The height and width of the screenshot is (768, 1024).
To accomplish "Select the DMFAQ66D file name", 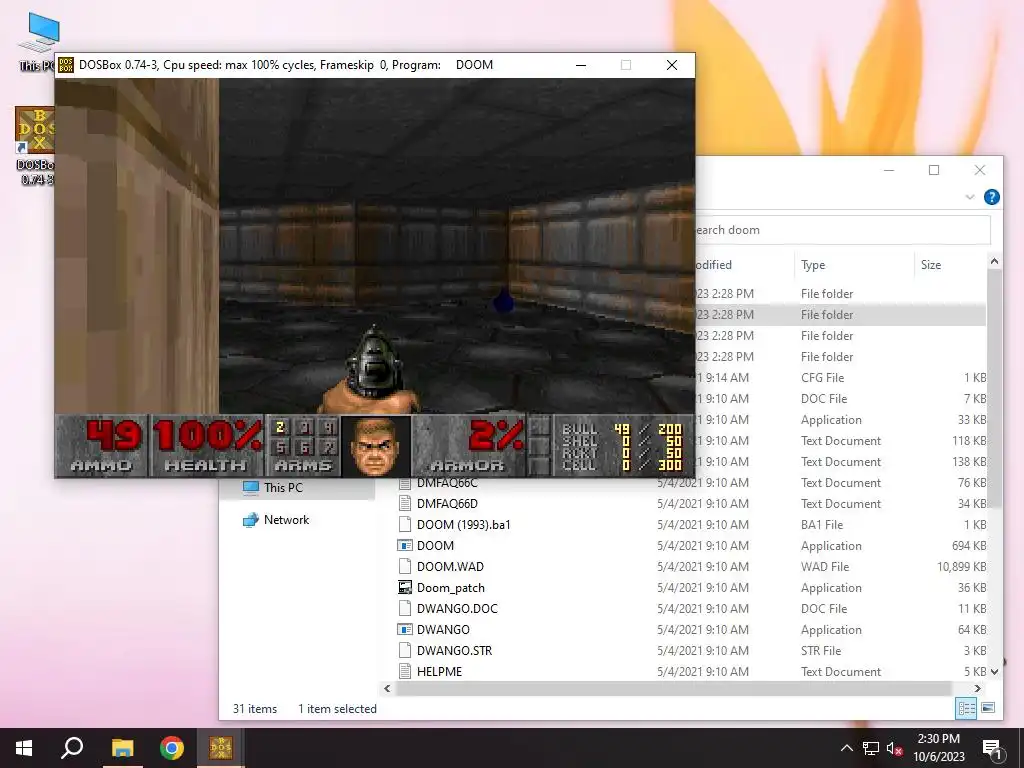I will tap(447, 504).
